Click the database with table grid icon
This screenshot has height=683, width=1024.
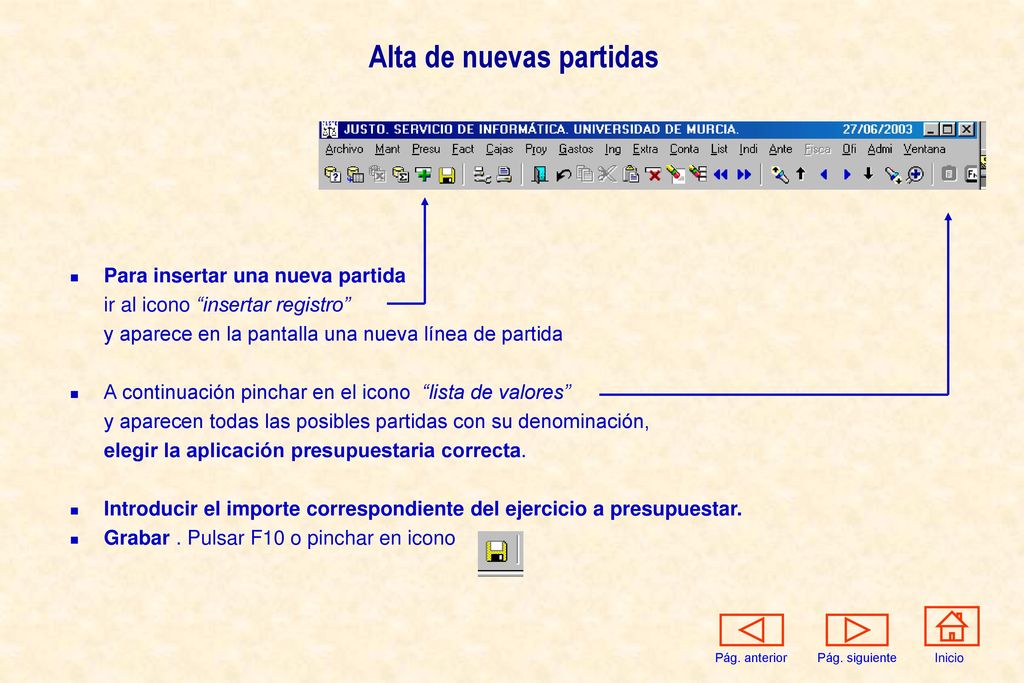tap(355, 174)
